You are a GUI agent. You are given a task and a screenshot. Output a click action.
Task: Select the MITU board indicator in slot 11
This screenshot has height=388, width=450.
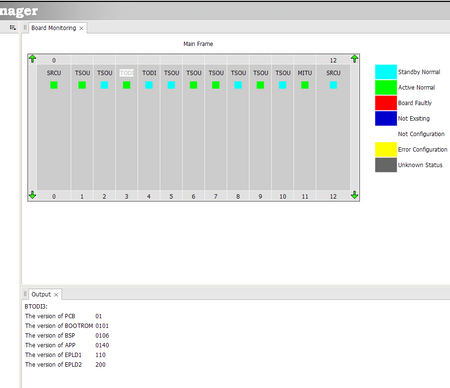(305, 85)
